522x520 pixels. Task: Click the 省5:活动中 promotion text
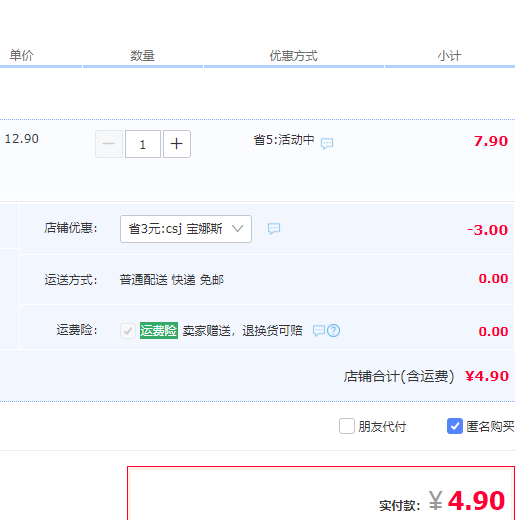pyautogui.click(x=284, y=140)
